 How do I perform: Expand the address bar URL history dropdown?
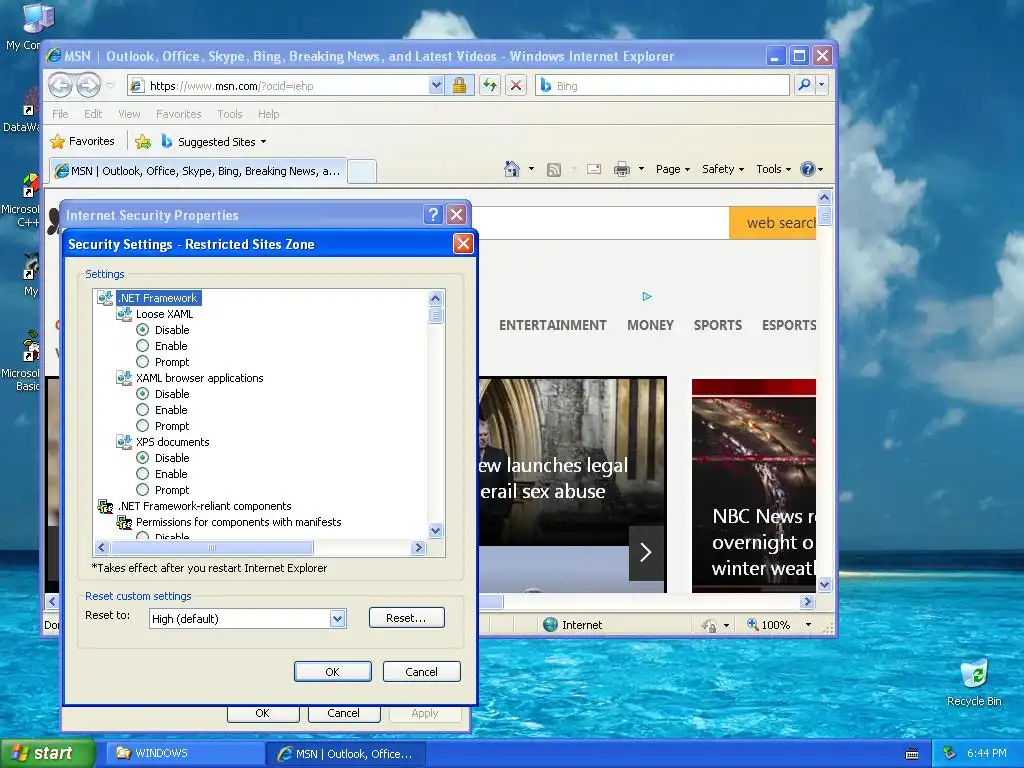coord(436,85)
